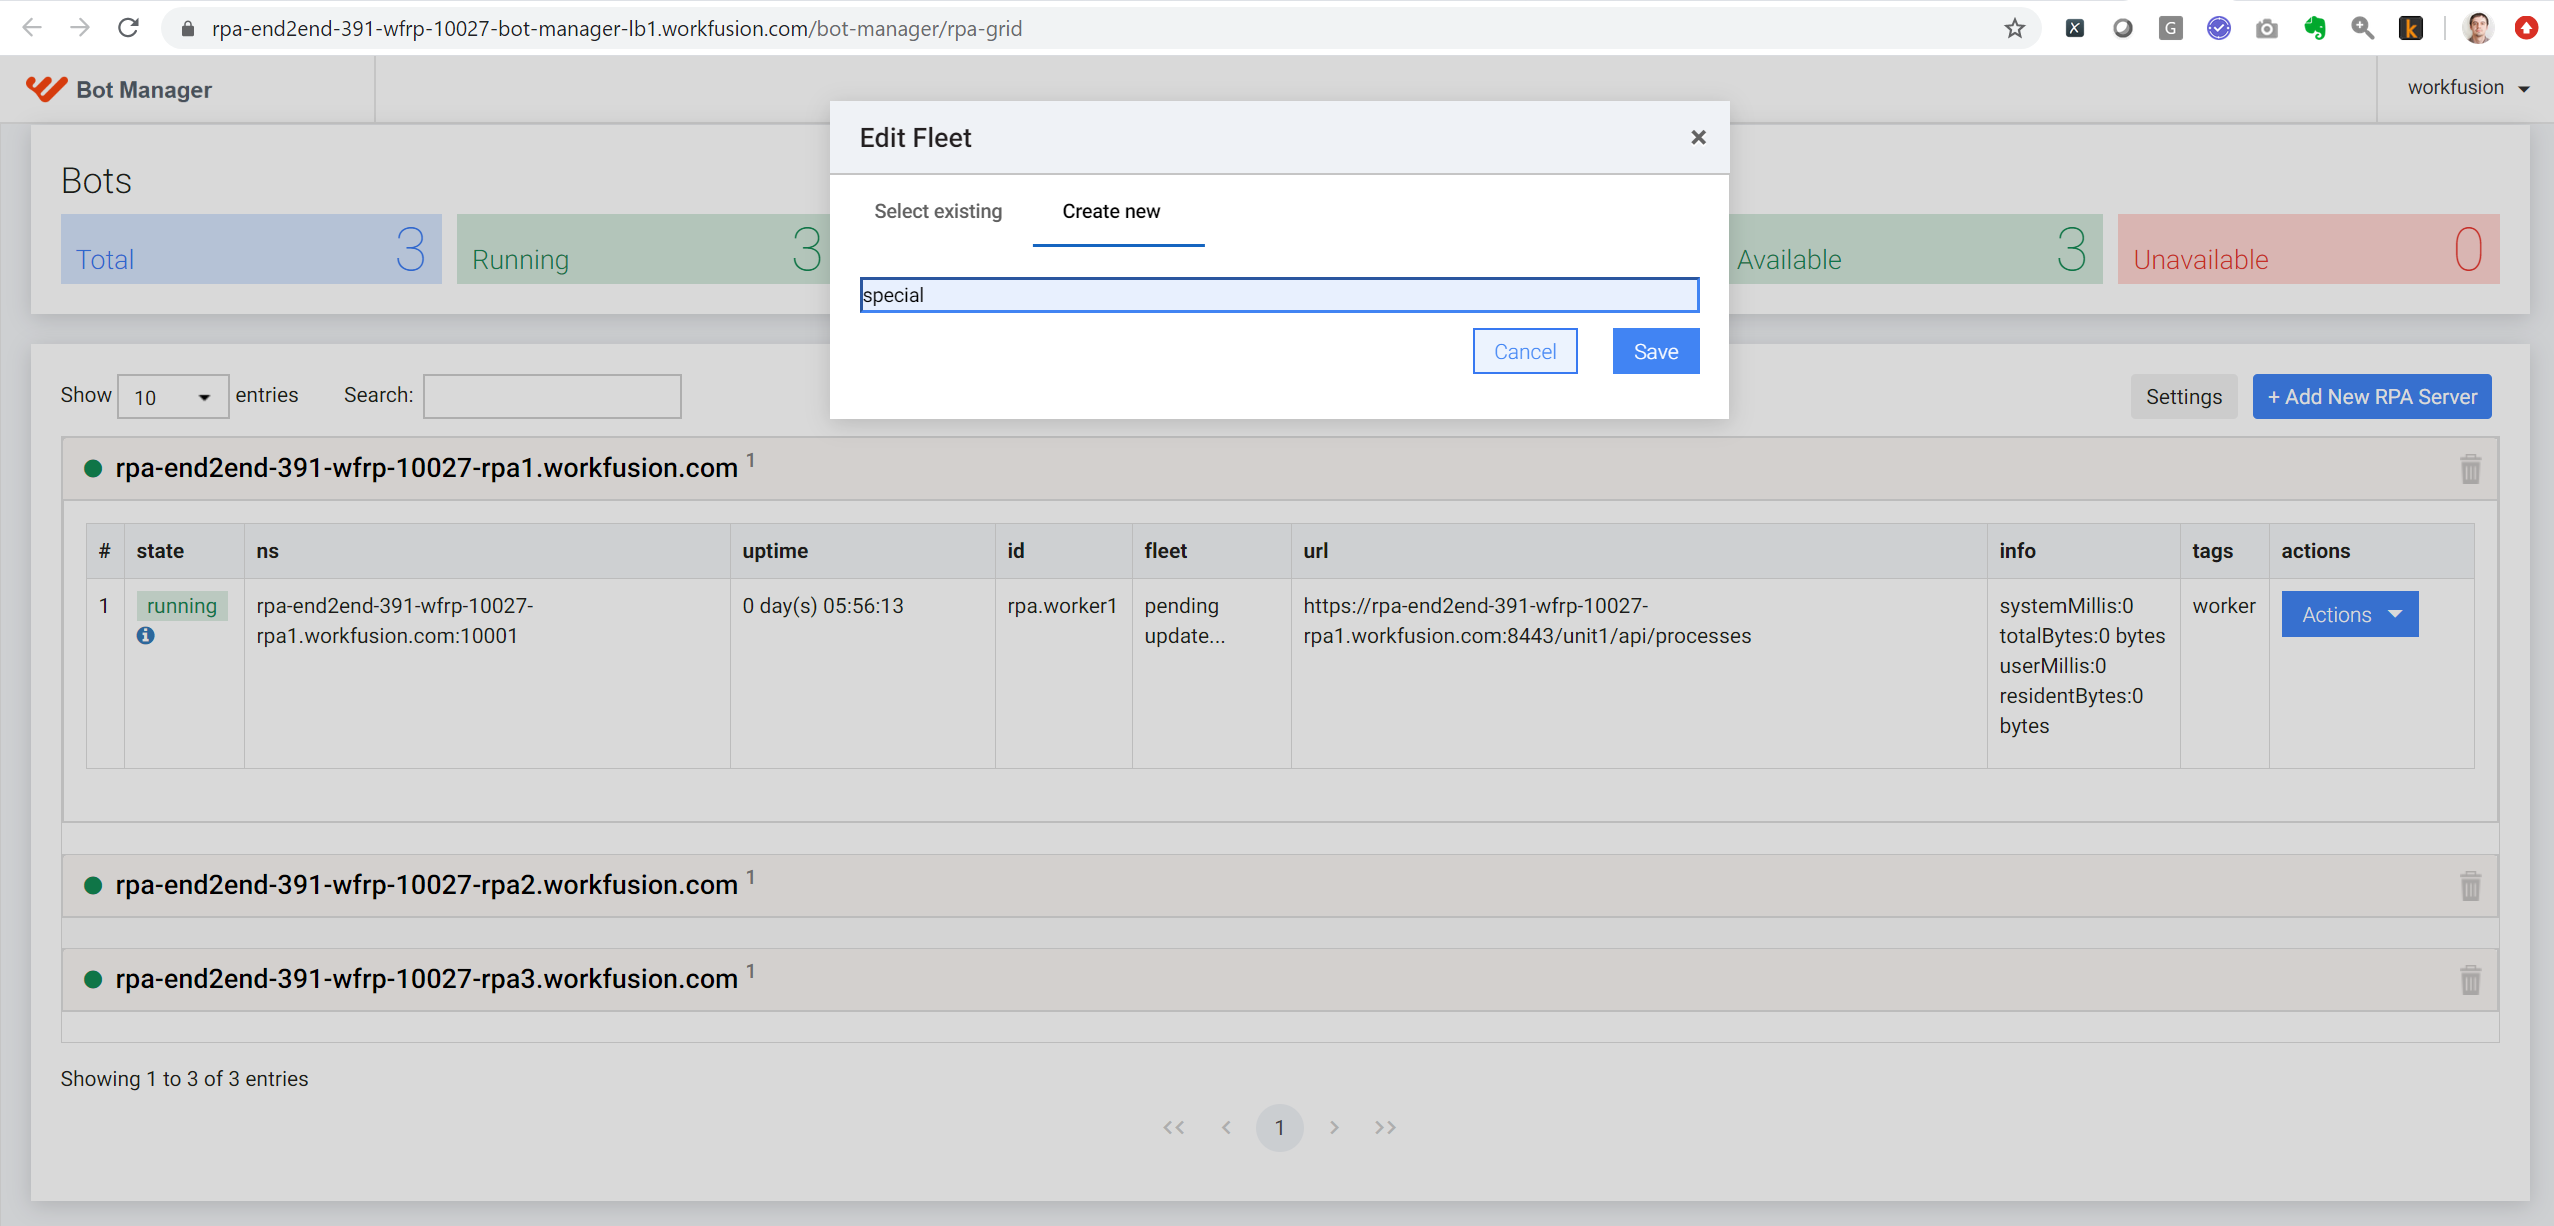Viewport: 2554px width, 1226px height.
Task: Open the Show entries count dropdown
Action: pos(173,397)
